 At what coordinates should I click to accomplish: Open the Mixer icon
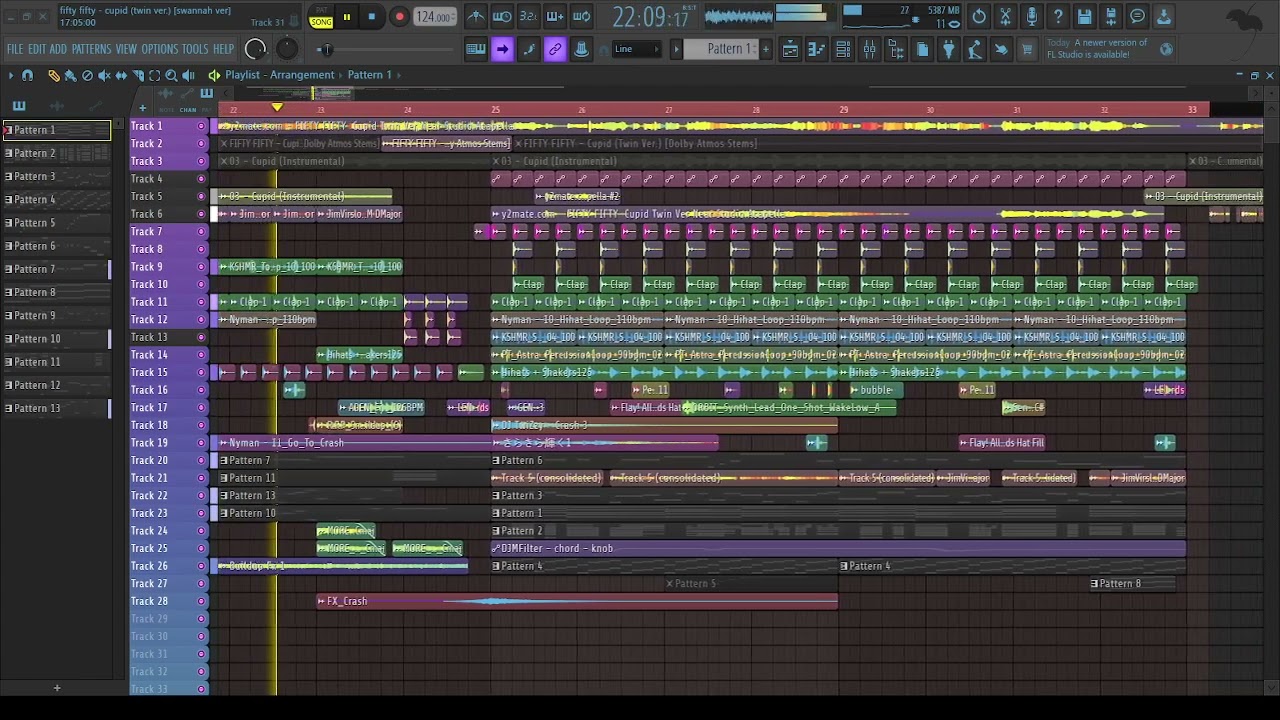(x=870, y=49)
